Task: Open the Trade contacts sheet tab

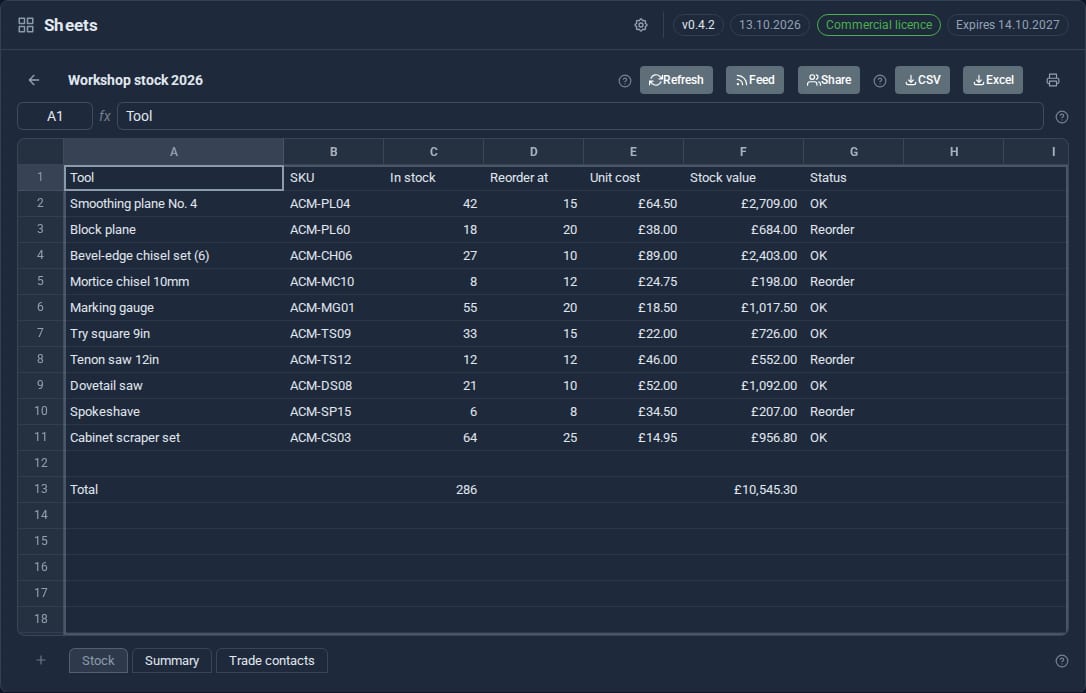Action: [272, 660]
